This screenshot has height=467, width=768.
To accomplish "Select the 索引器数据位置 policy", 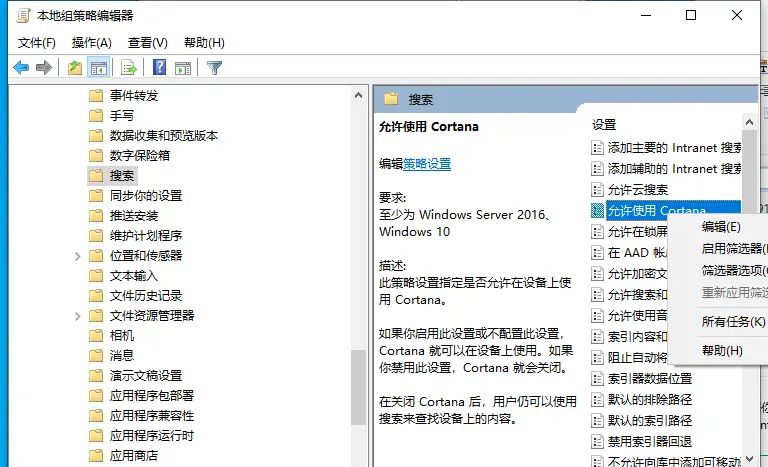I will click(x=642, y=379).
